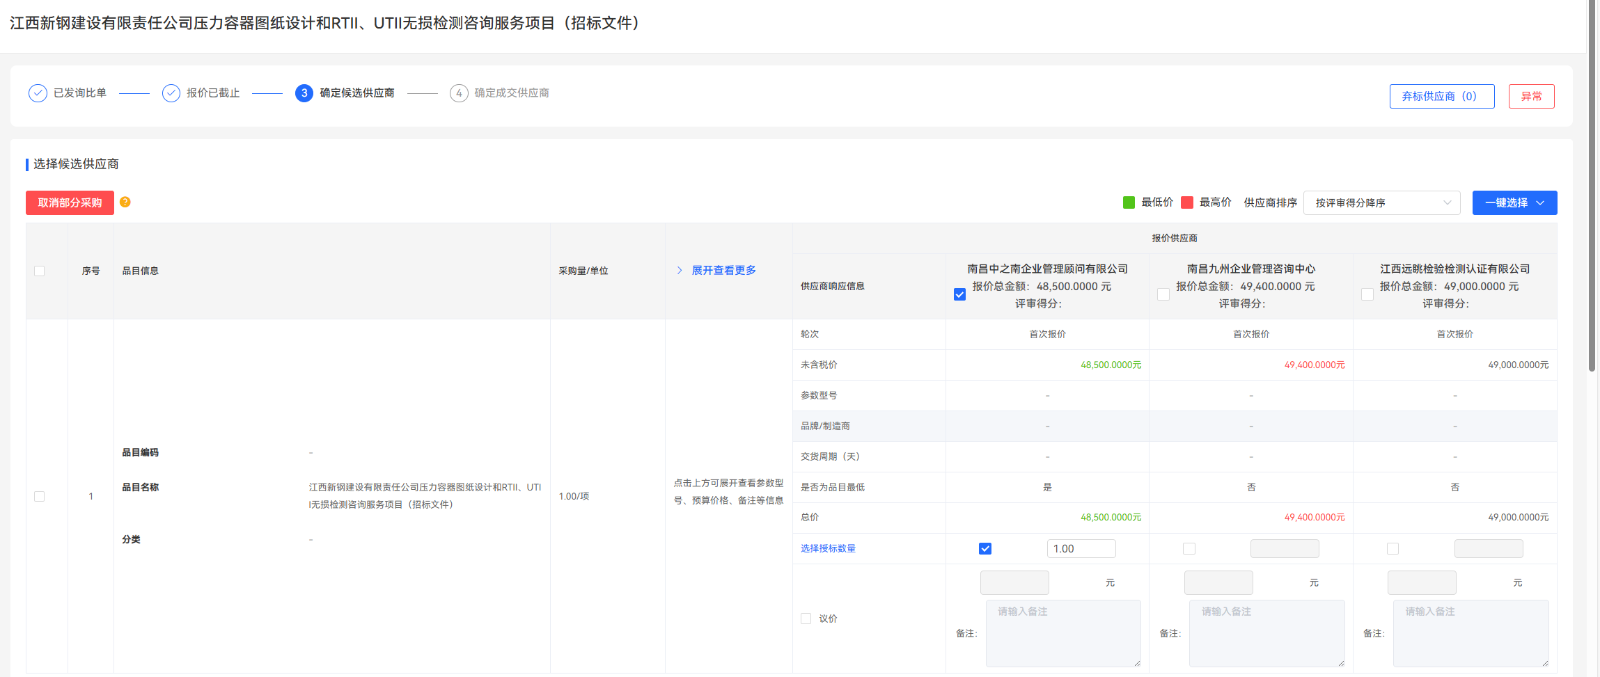Click red 49,400.0000元 in 未含税价 row

pos(1315,365)
